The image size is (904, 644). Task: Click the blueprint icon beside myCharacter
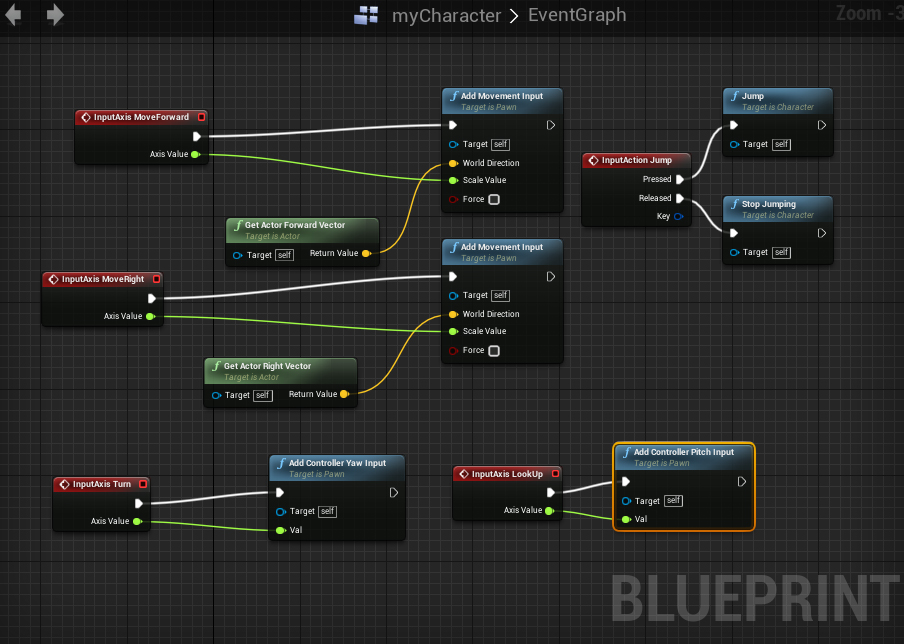[366, 15]
